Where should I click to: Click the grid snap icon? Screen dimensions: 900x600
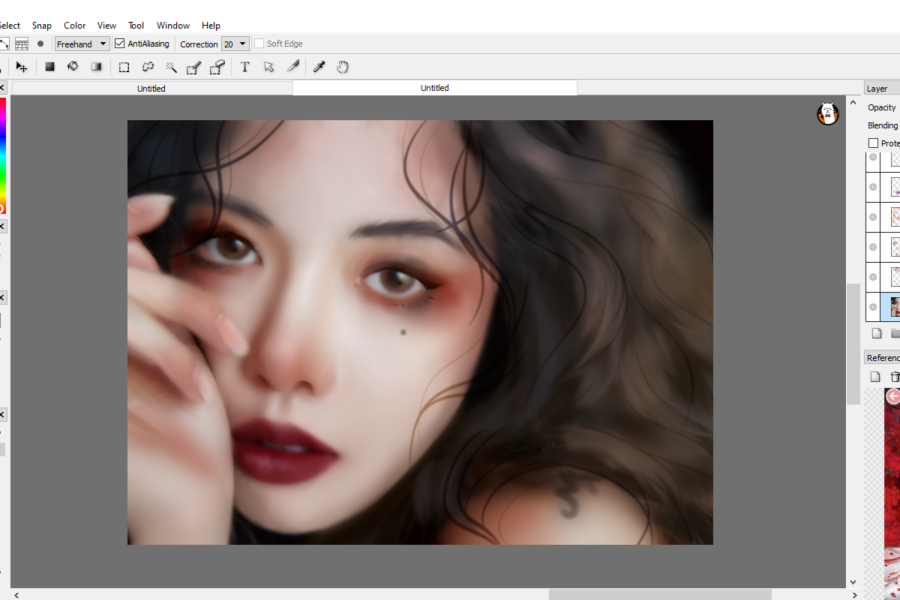pyautogui.click(x=22, y=44)
